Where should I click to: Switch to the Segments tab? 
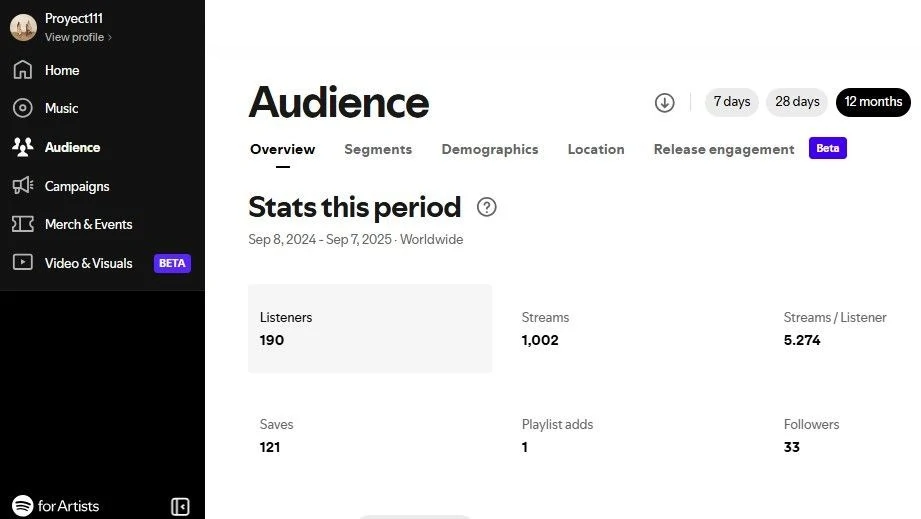click(x=378, y=149)
